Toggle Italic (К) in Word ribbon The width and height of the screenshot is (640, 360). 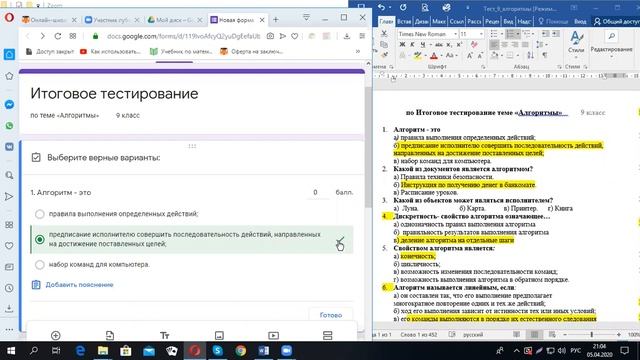pos(412,44)
